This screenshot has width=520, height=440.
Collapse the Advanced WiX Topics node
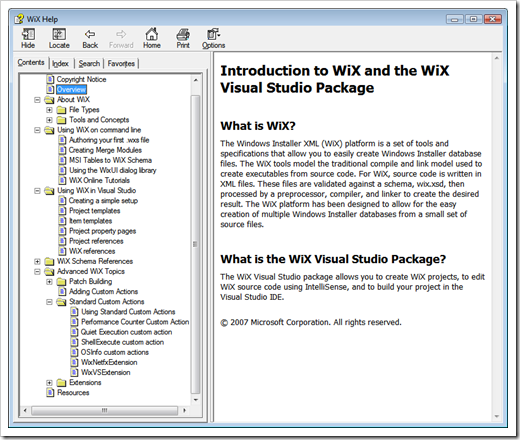(37, 271)
